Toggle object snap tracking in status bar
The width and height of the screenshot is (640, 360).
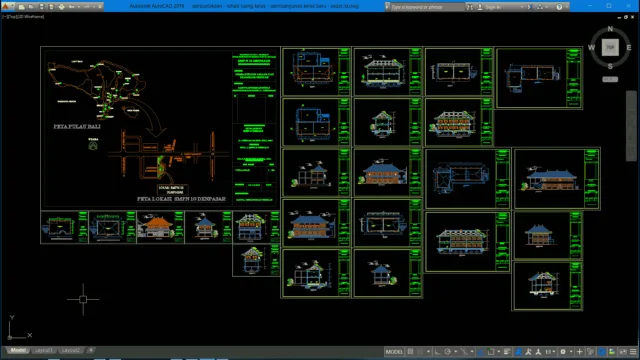pyautogui.click(x=481, y=352)
